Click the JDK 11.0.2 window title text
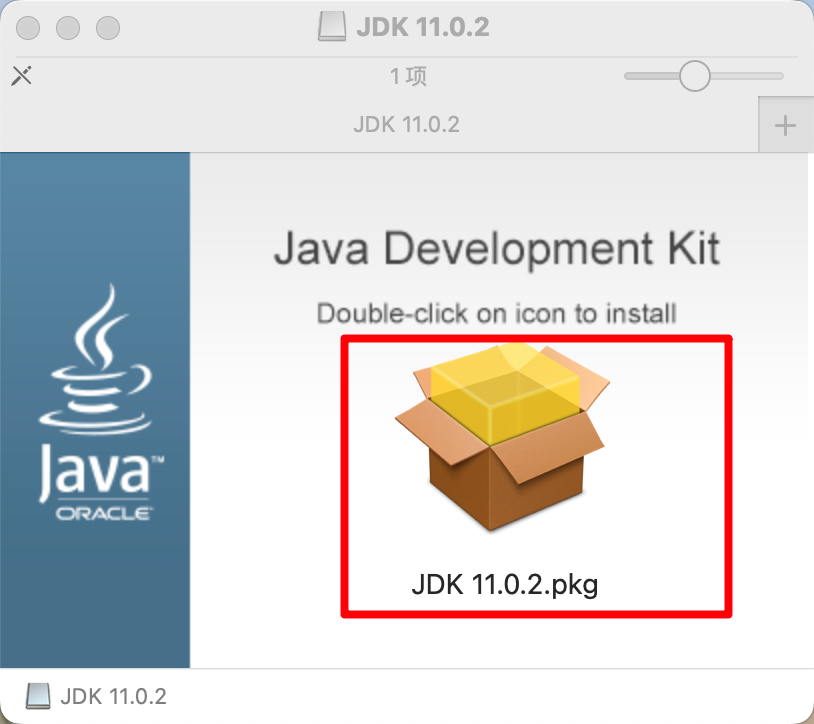The image size is (814, 724). [x=423, y=27]
